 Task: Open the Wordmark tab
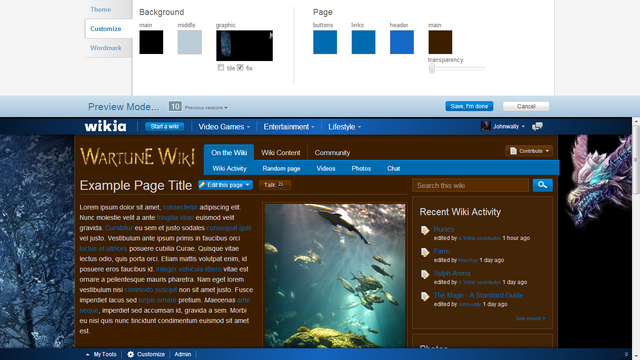[106, 48]
